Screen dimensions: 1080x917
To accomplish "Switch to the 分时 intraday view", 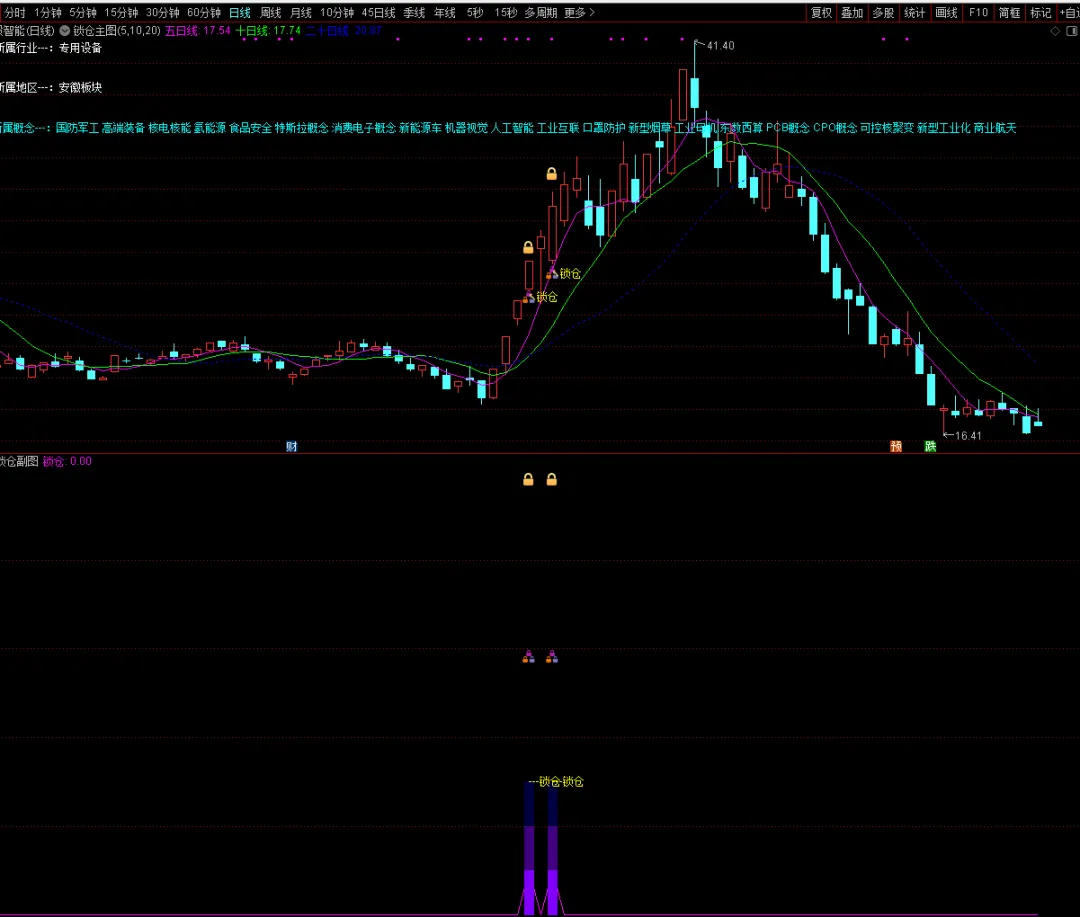I will (14, 12).
